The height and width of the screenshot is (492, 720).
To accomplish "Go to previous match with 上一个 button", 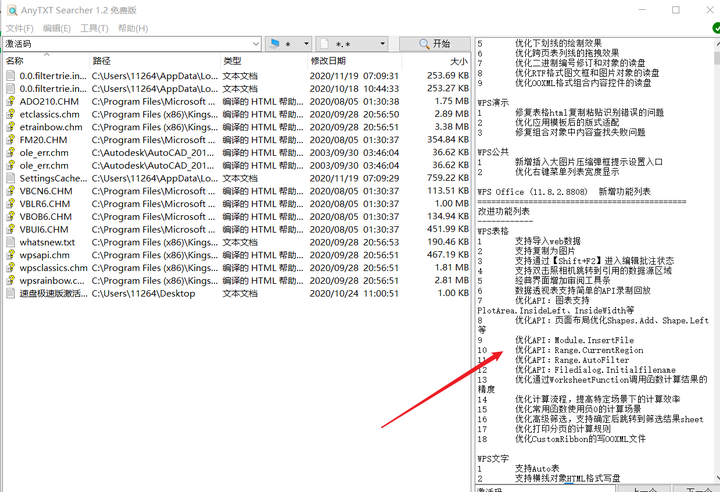I will (x=644, y=489).
